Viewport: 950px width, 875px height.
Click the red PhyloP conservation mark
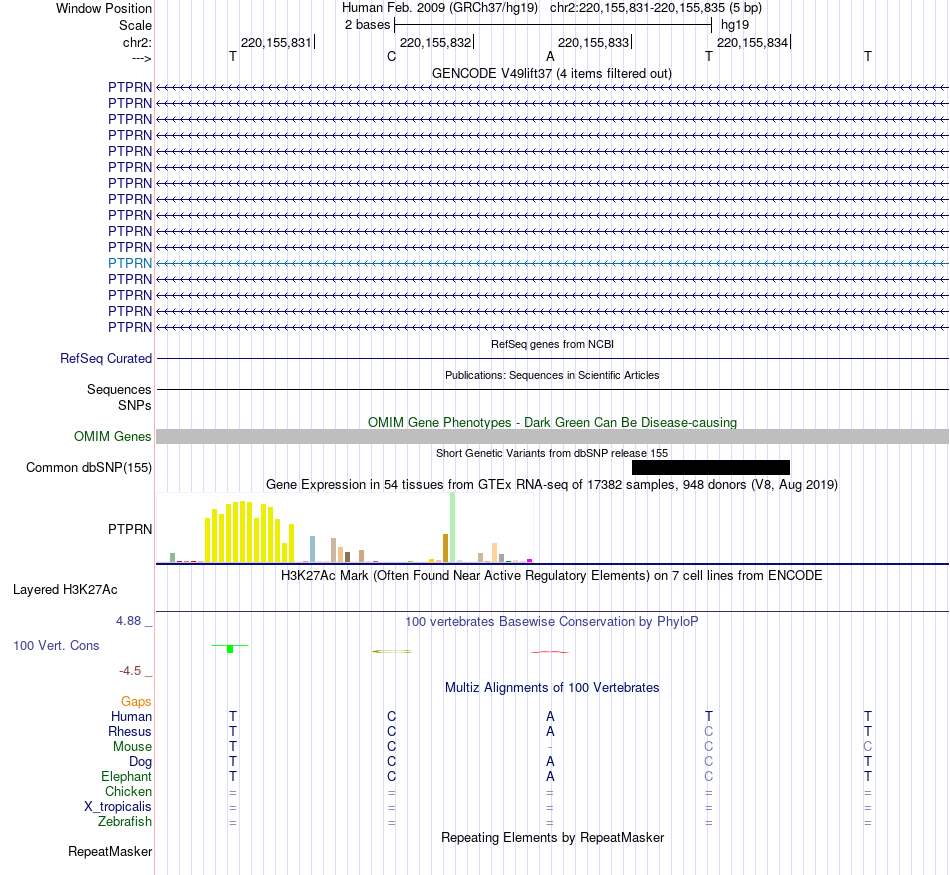tap(550, 652)
